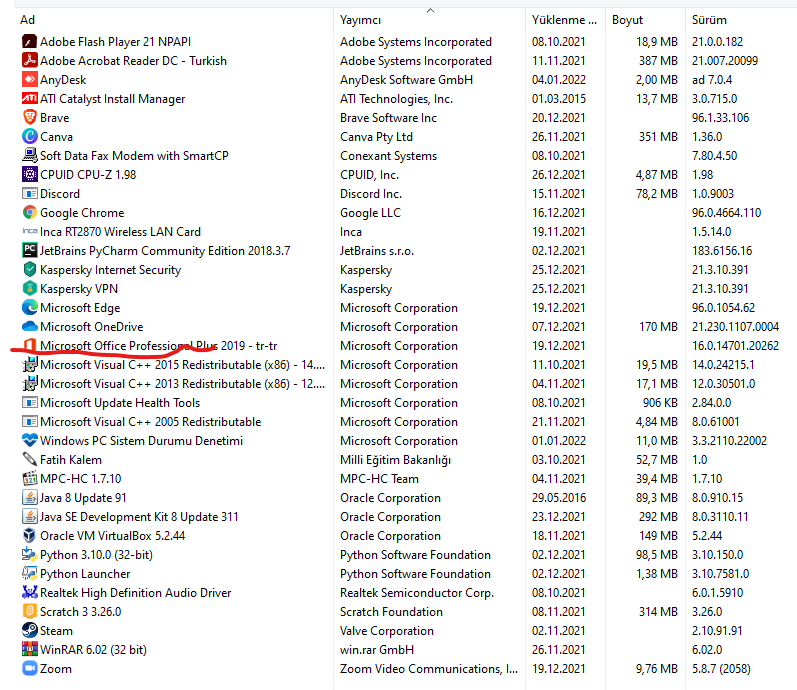Click size value 387 MB
797x690 pixels.
click(658, 61)
